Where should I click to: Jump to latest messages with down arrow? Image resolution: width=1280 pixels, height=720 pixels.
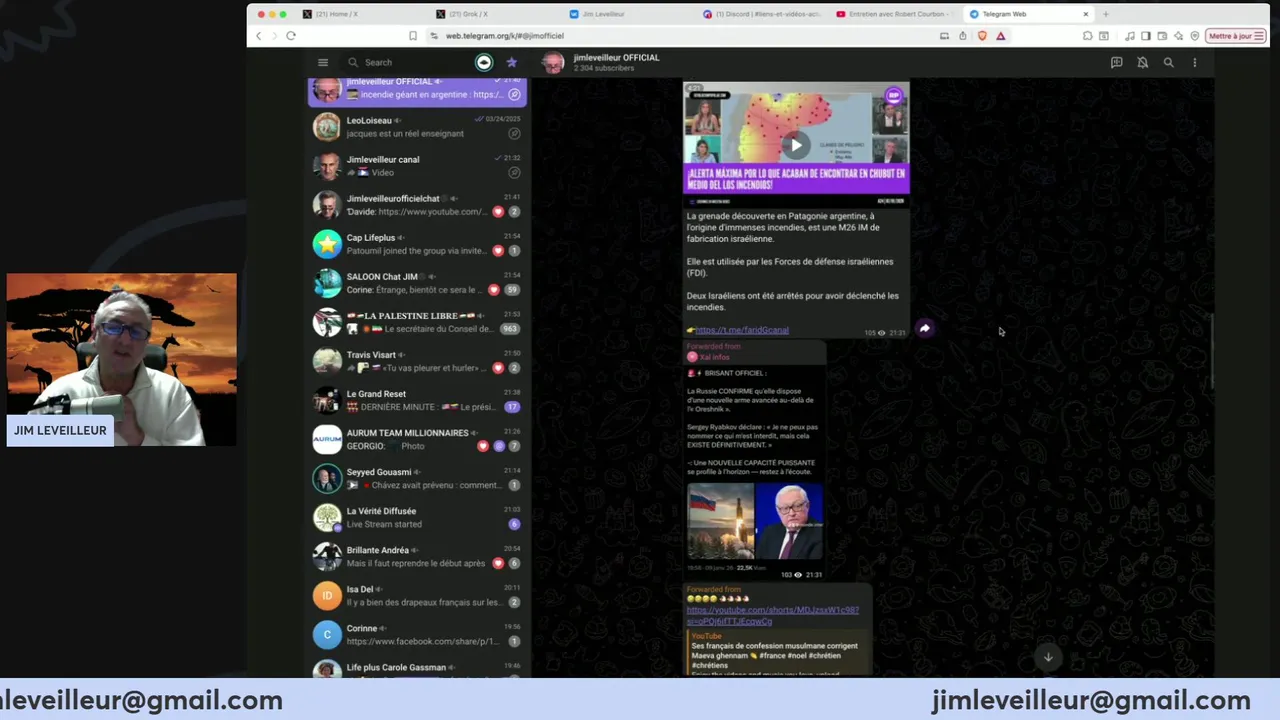(x=1048, y=657)
